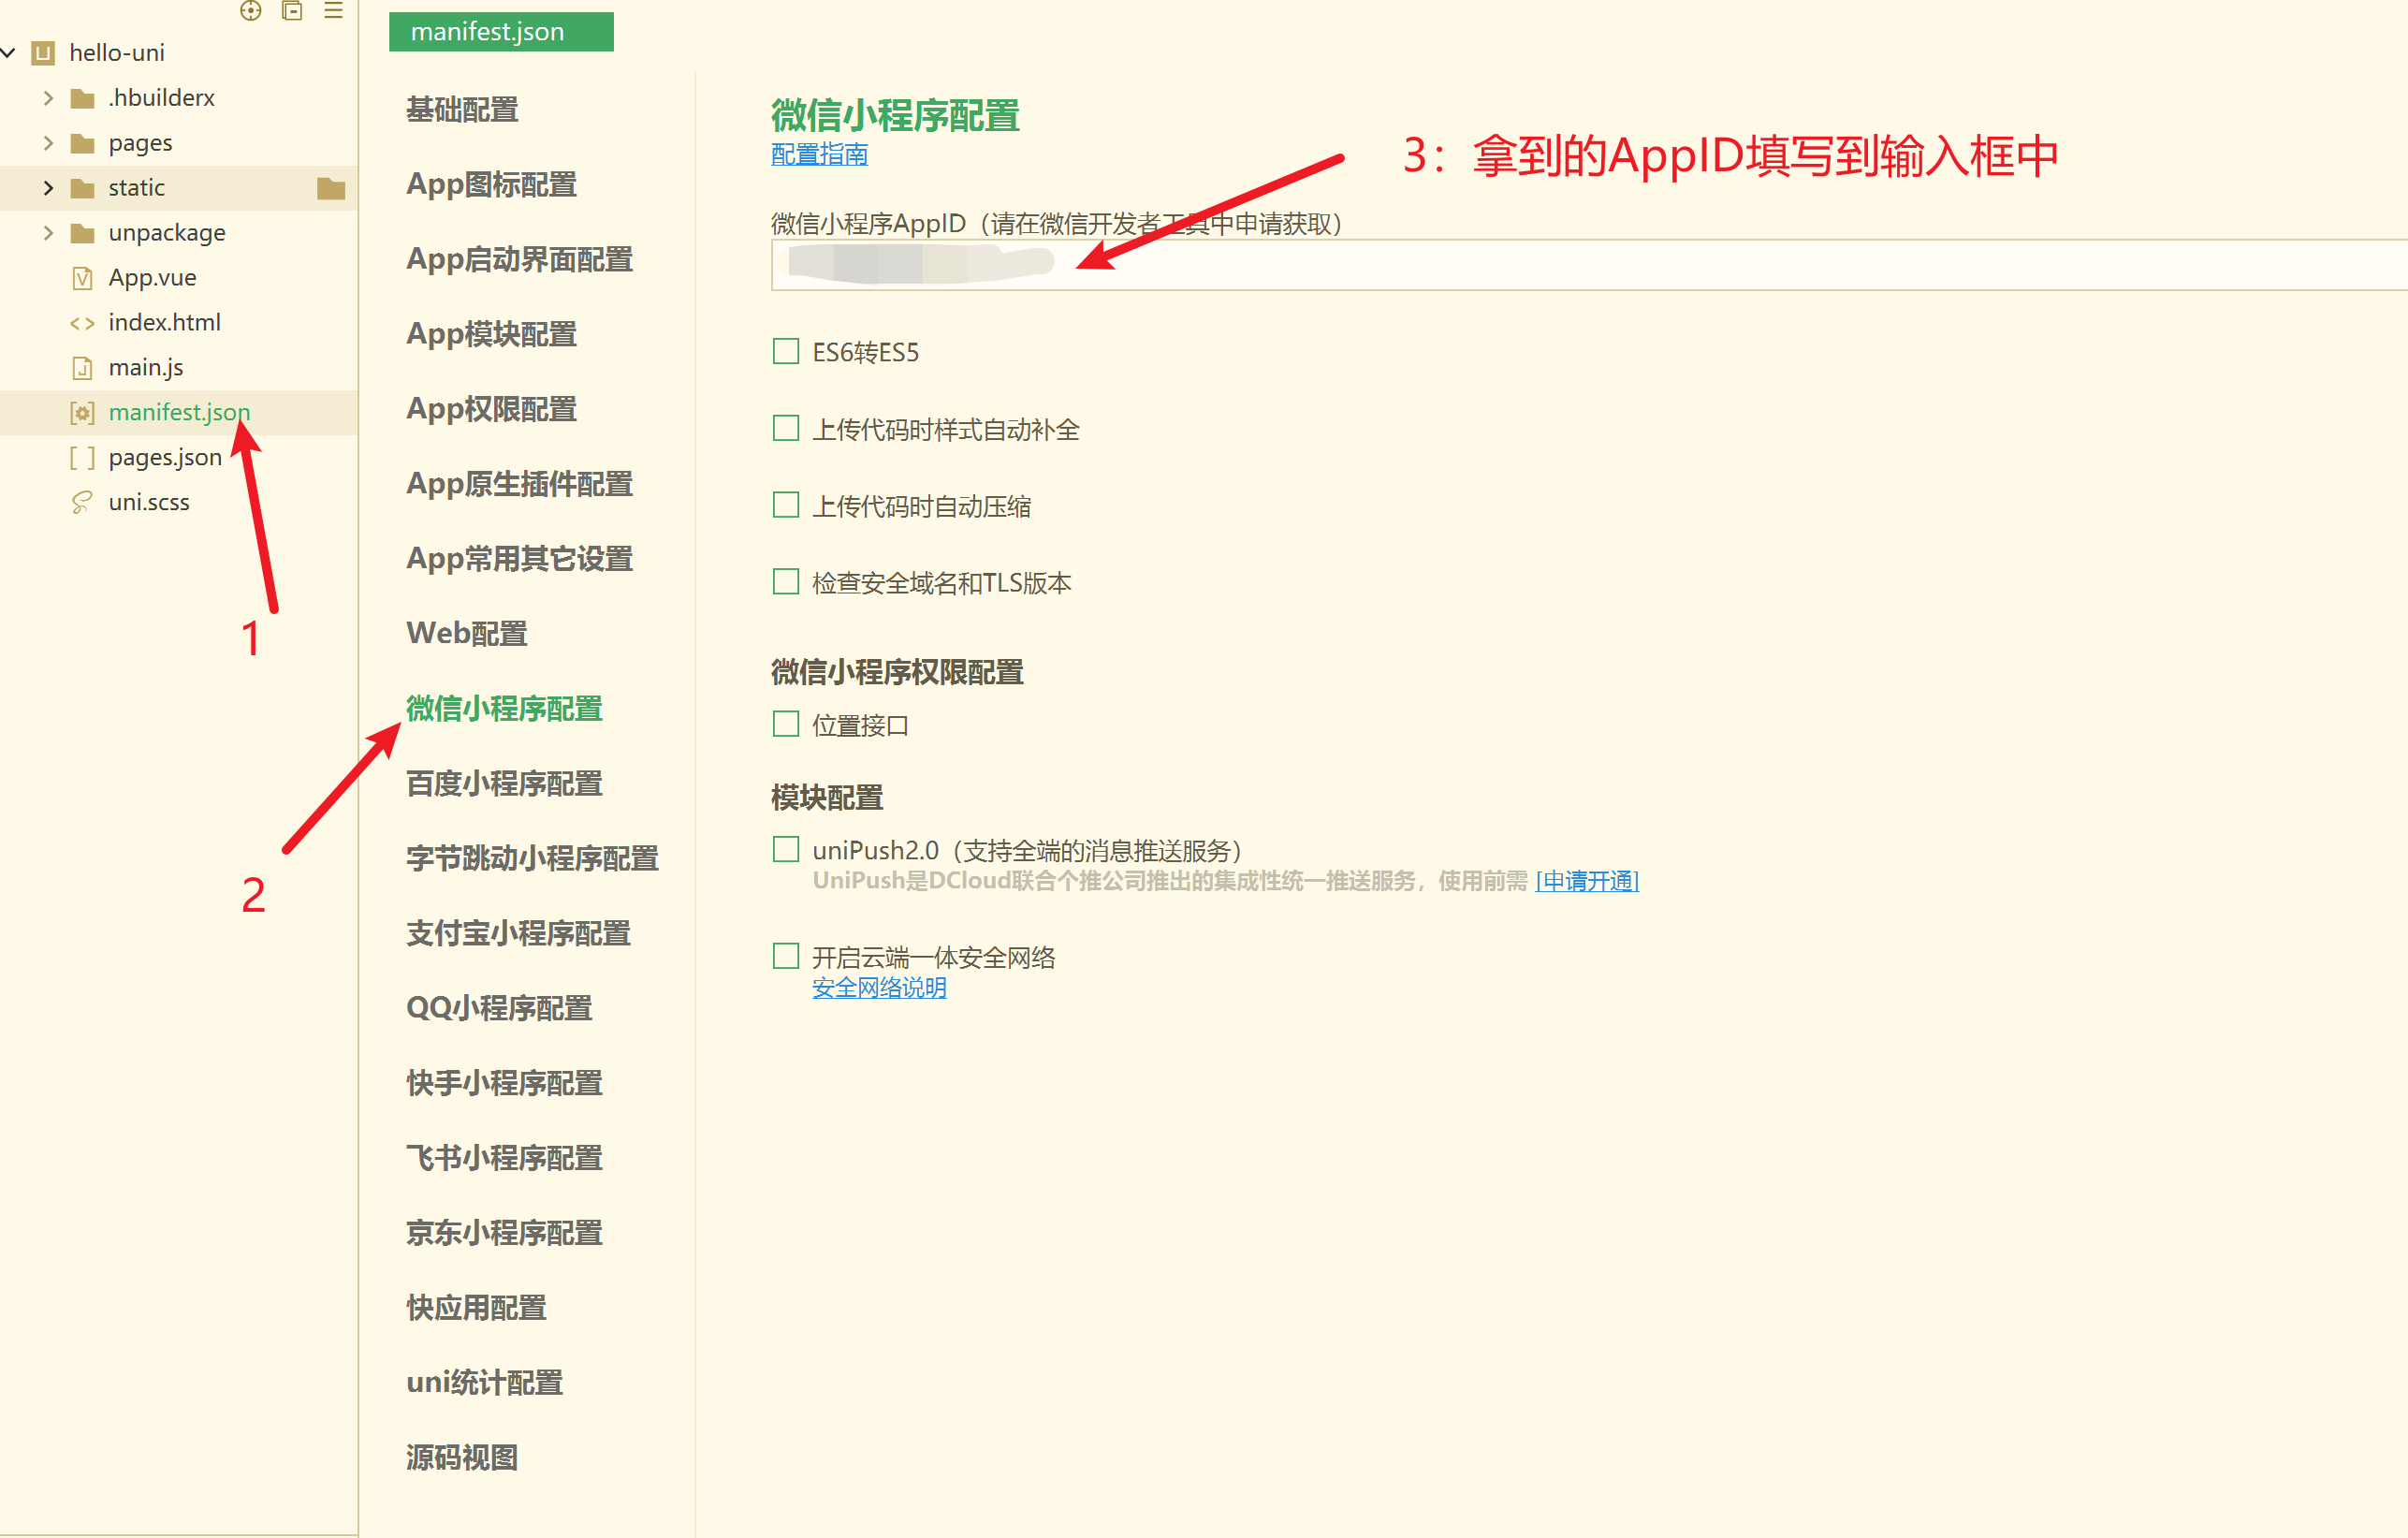The height and width of the screenshot is (1538, 2408).
Task: Click the locate current file icon
Action: click(x=251, y=11)
